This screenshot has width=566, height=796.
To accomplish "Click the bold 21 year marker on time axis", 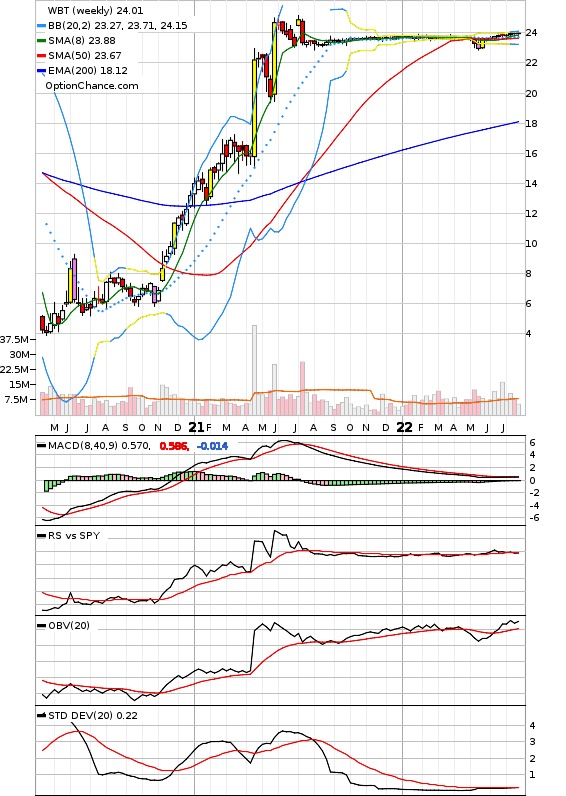I will [x=196, y=427].
